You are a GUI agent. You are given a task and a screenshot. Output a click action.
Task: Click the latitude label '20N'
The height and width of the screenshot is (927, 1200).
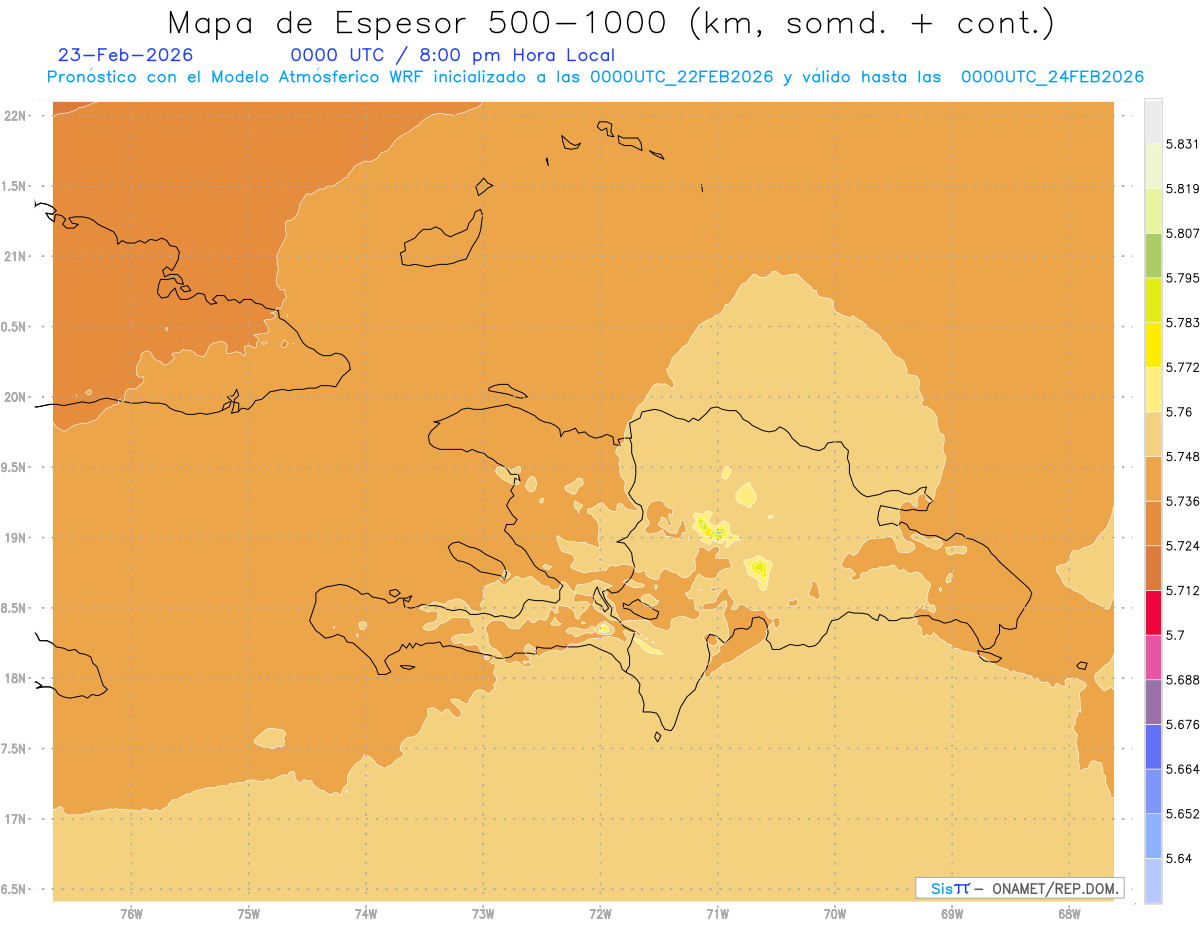pos(16,397)
